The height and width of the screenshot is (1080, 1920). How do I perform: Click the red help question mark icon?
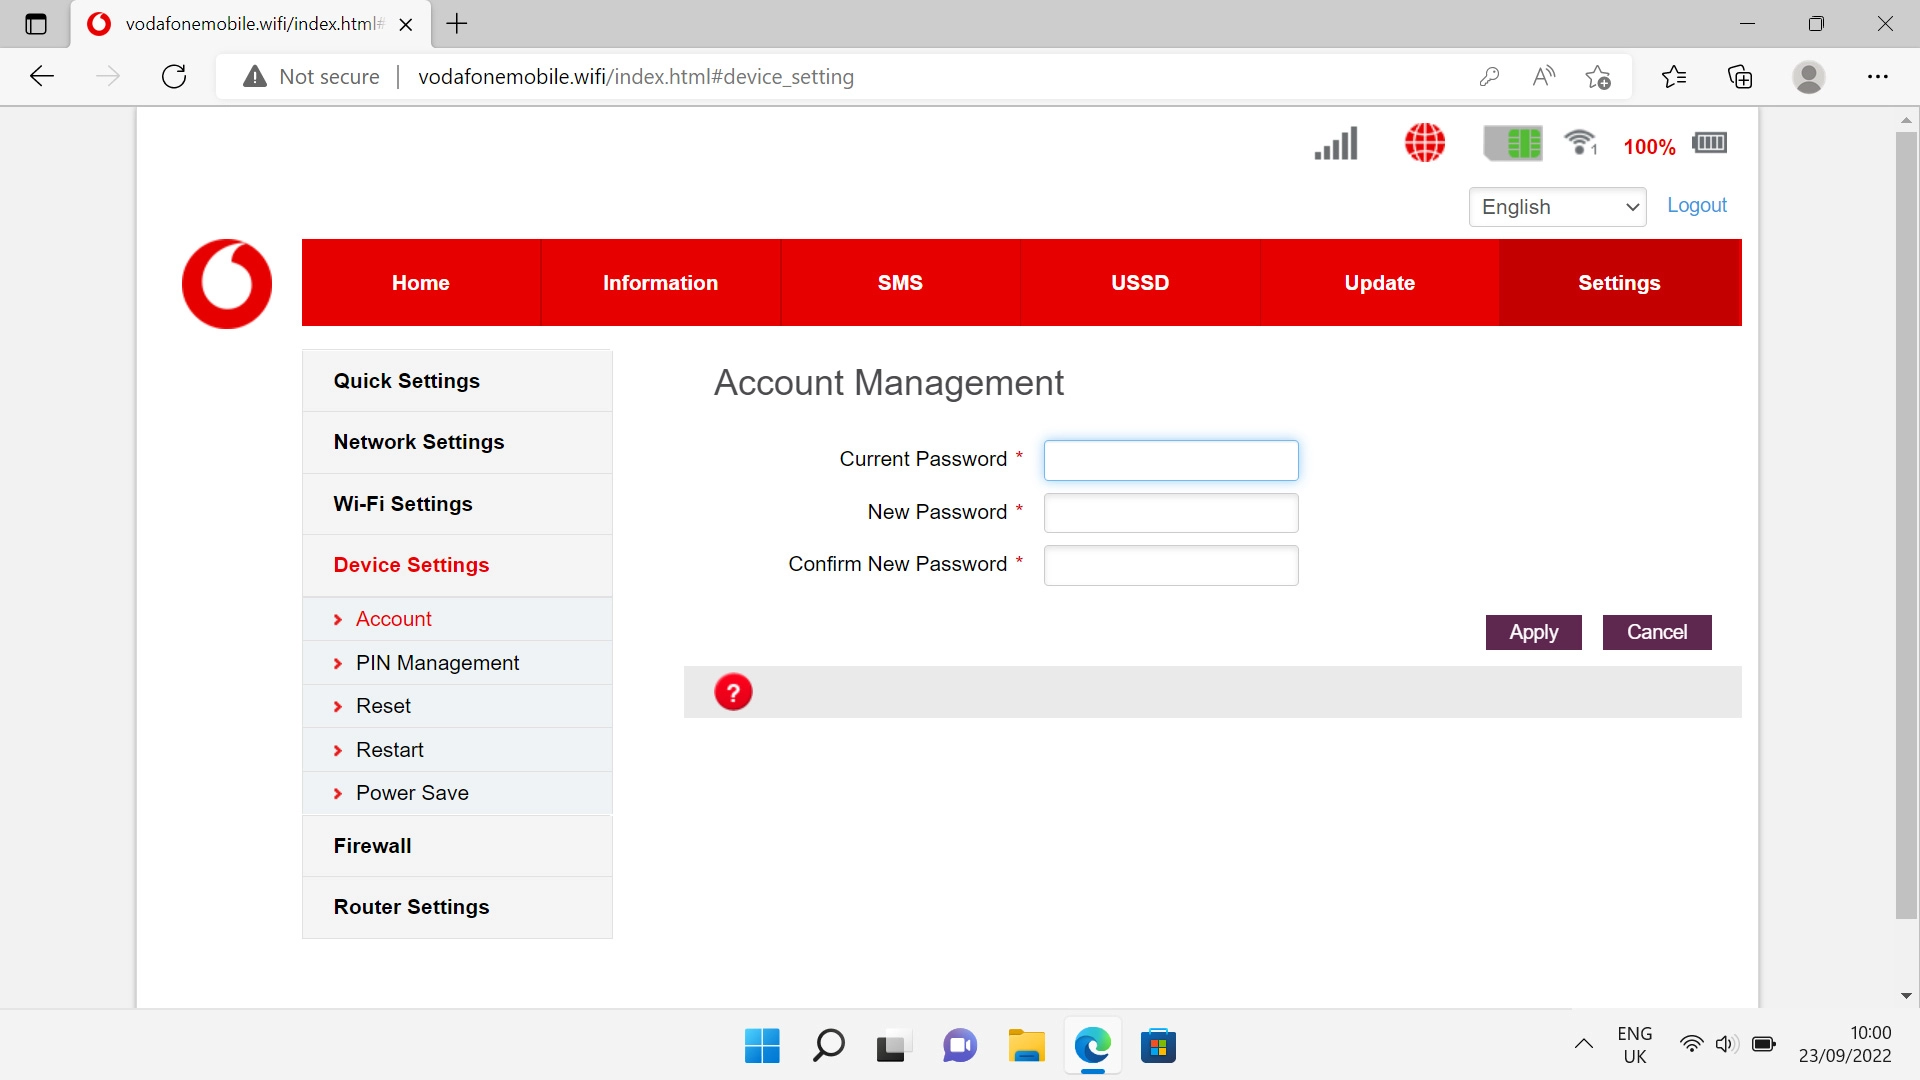(x=733, y=692)
